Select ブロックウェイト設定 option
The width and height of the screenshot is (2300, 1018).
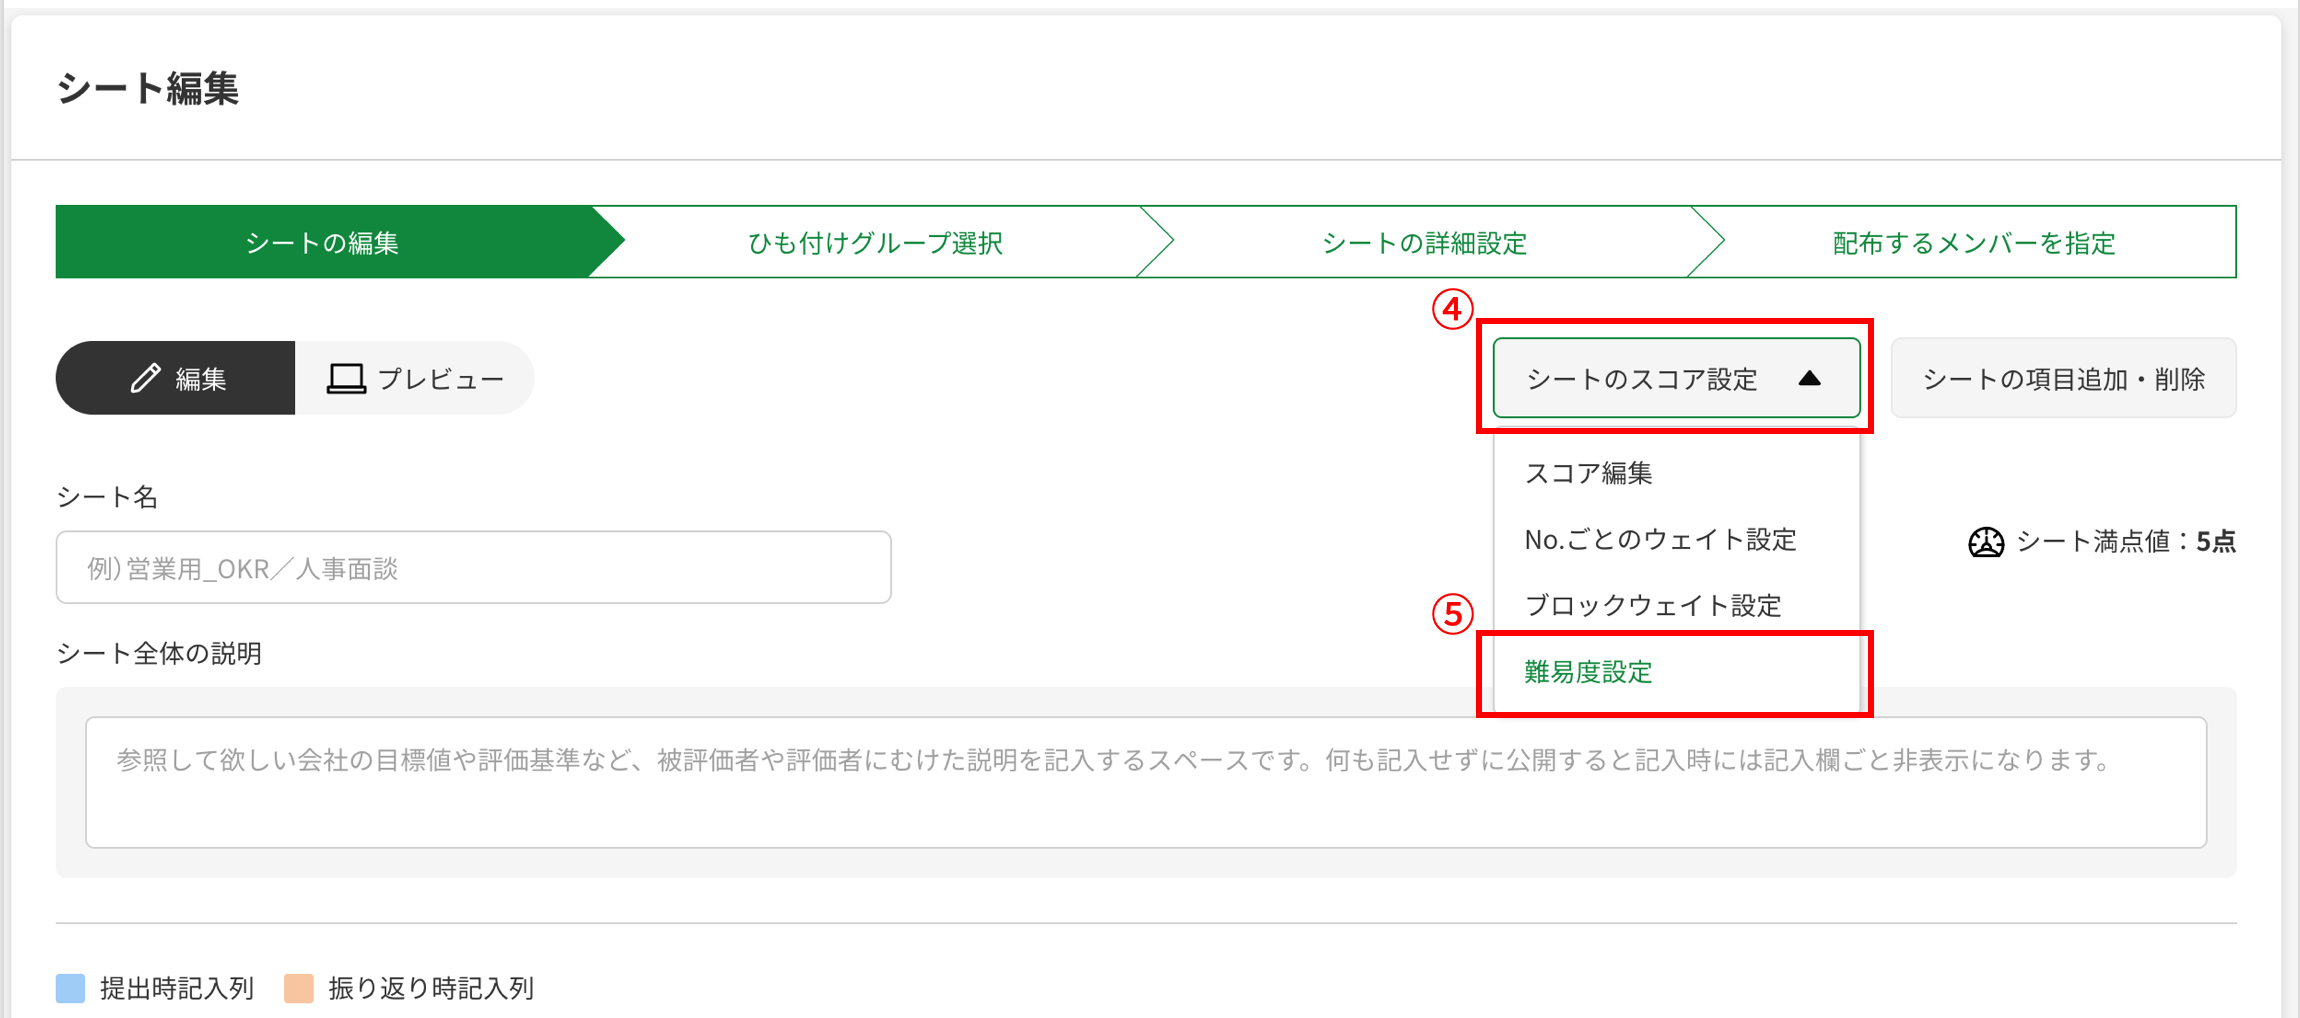[x=1652, y=606]
